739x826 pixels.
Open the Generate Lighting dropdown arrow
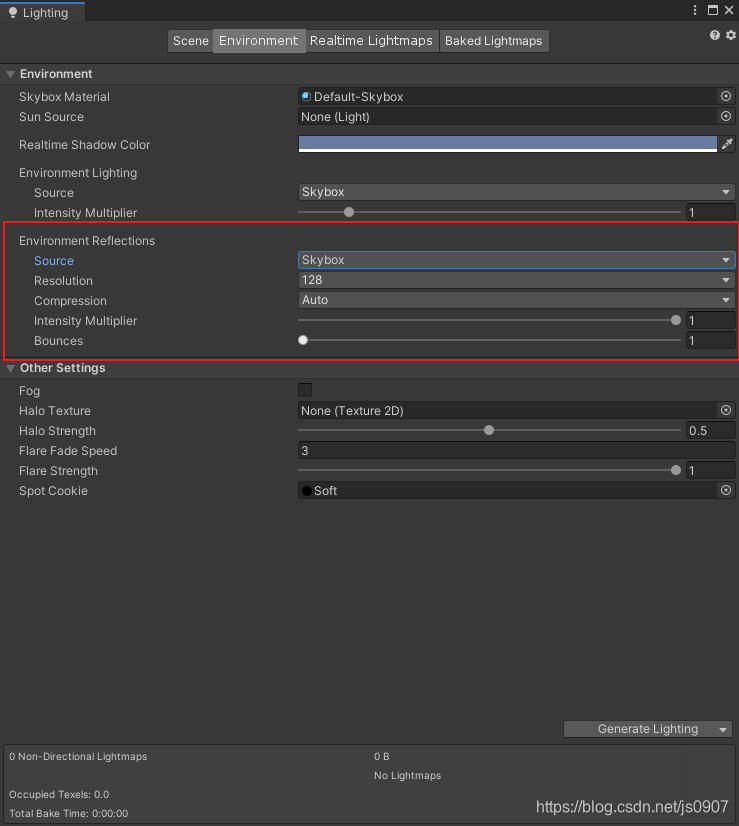coord(723,730)
